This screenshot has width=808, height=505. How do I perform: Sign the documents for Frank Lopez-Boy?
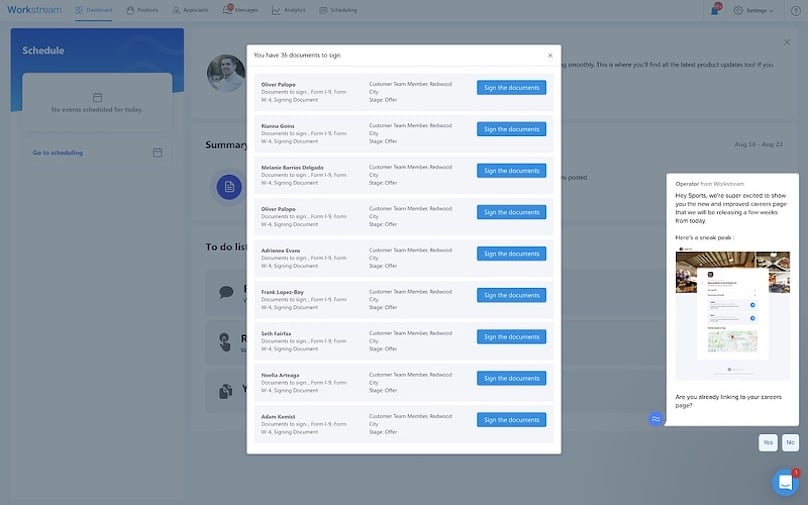tap(511, 295)
